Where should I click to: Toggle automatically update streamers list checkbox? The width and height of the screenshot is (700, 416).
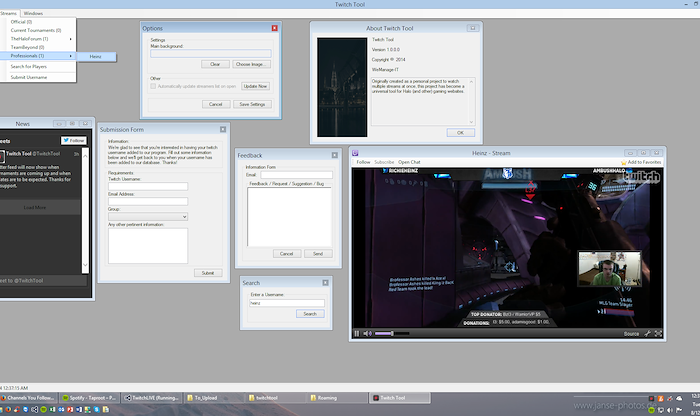click(x=153, y=86)
